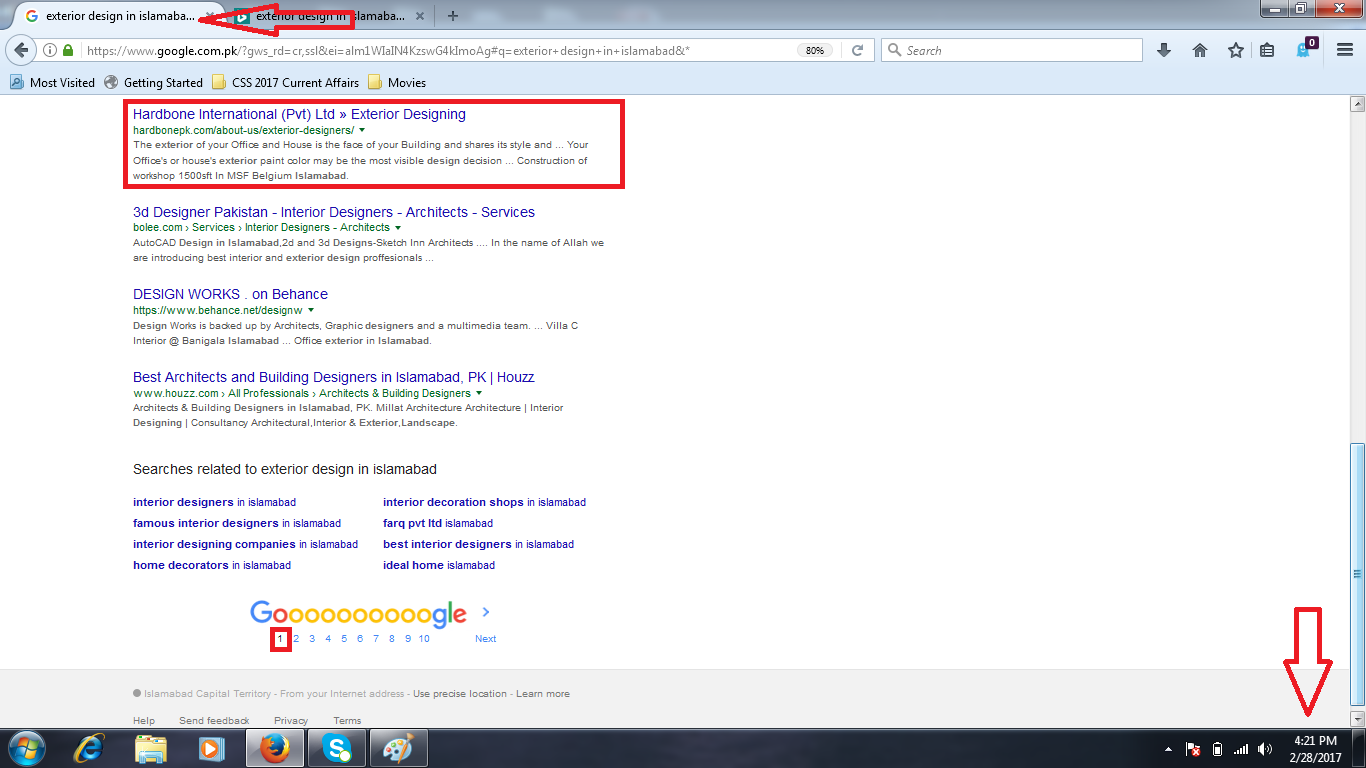1366x768 pixels.
Task: Open Skype from the taskbar
Action: (x=336, y=748)
